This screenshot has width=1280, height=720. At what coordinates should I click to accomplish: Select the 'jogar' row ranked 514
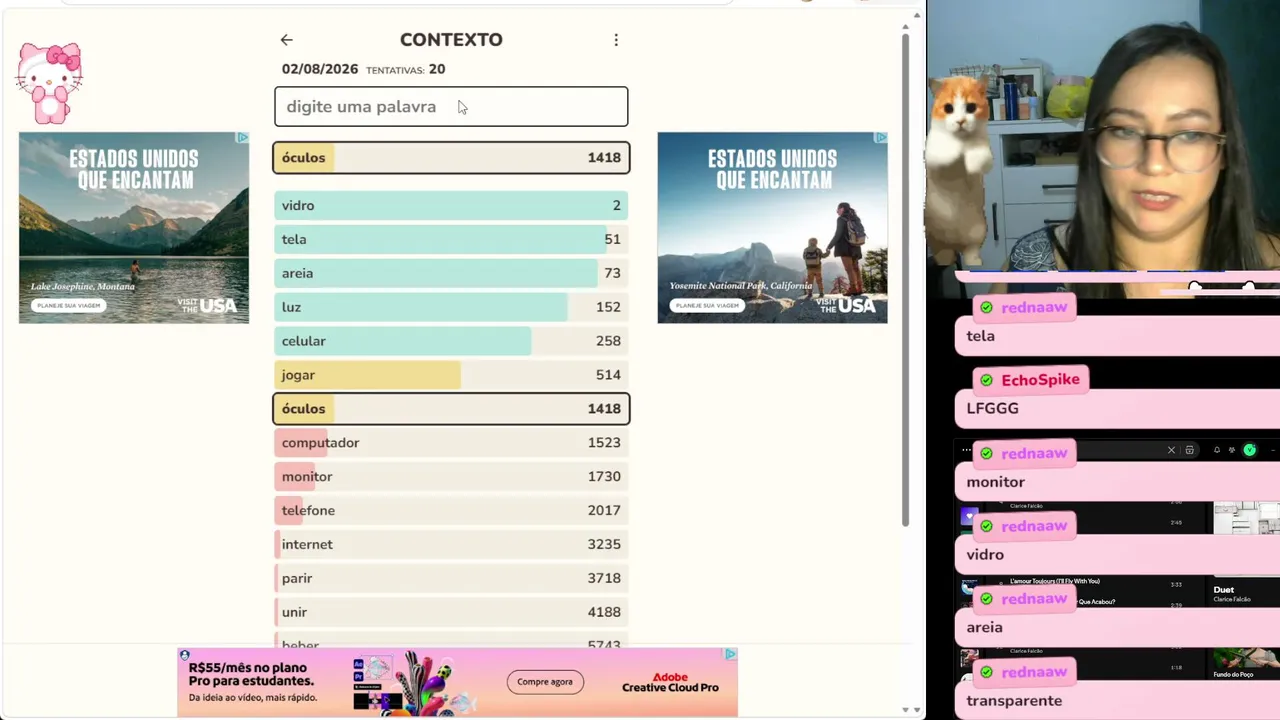click(x=451, y=375)
